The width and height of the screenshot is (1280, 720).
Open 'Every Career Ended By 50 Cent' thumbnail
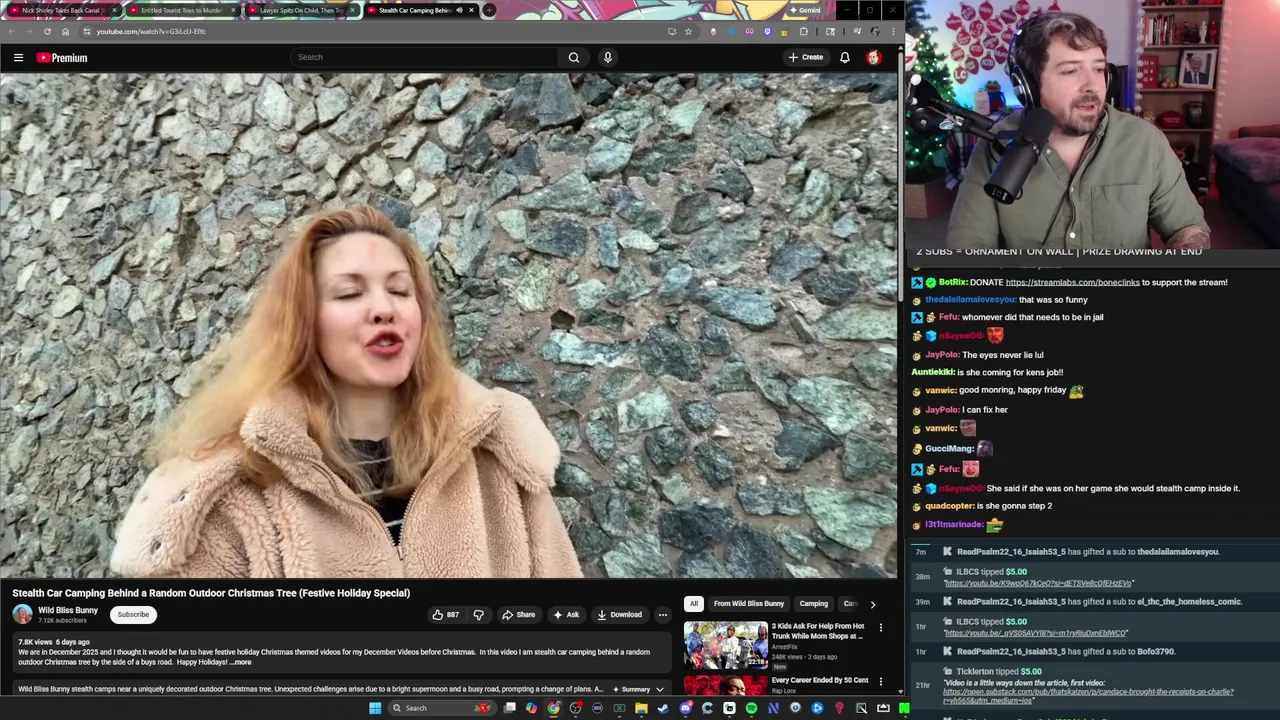725,686
